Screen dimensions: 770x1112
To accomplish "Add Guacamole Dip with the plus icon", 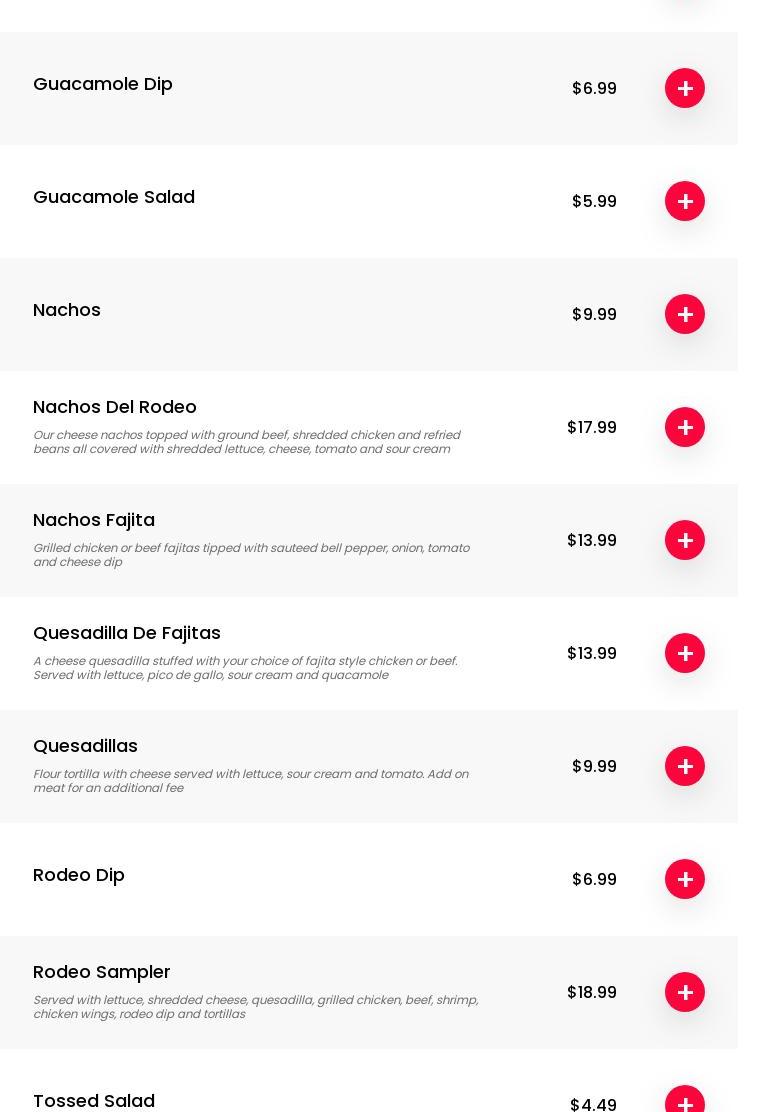I will (685, 88).
